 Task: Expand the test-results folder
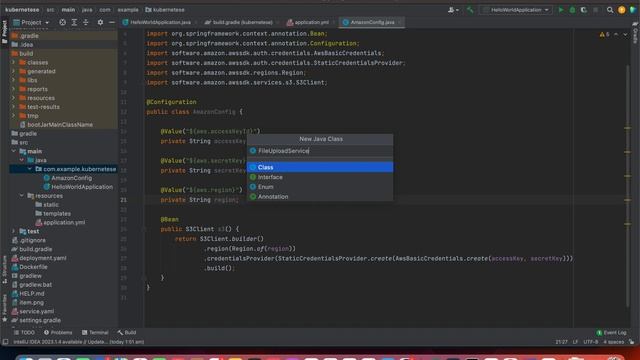13,107
